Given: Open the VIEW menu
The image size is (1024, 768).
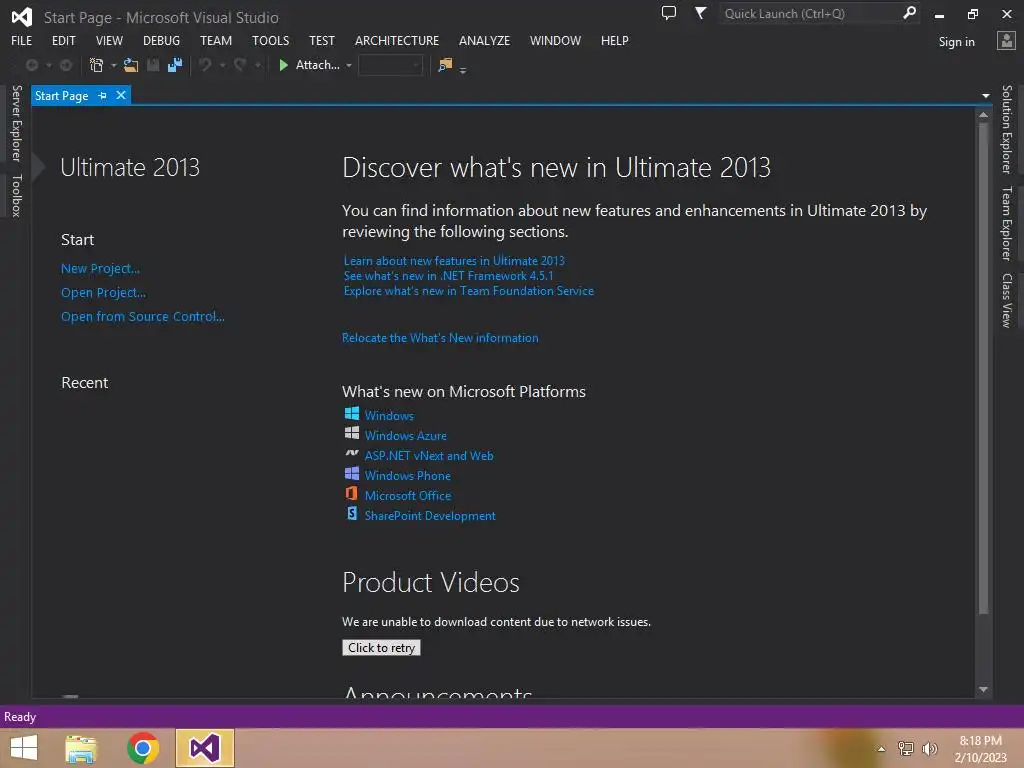Looking at the screenshot, I should click(109, 40).
